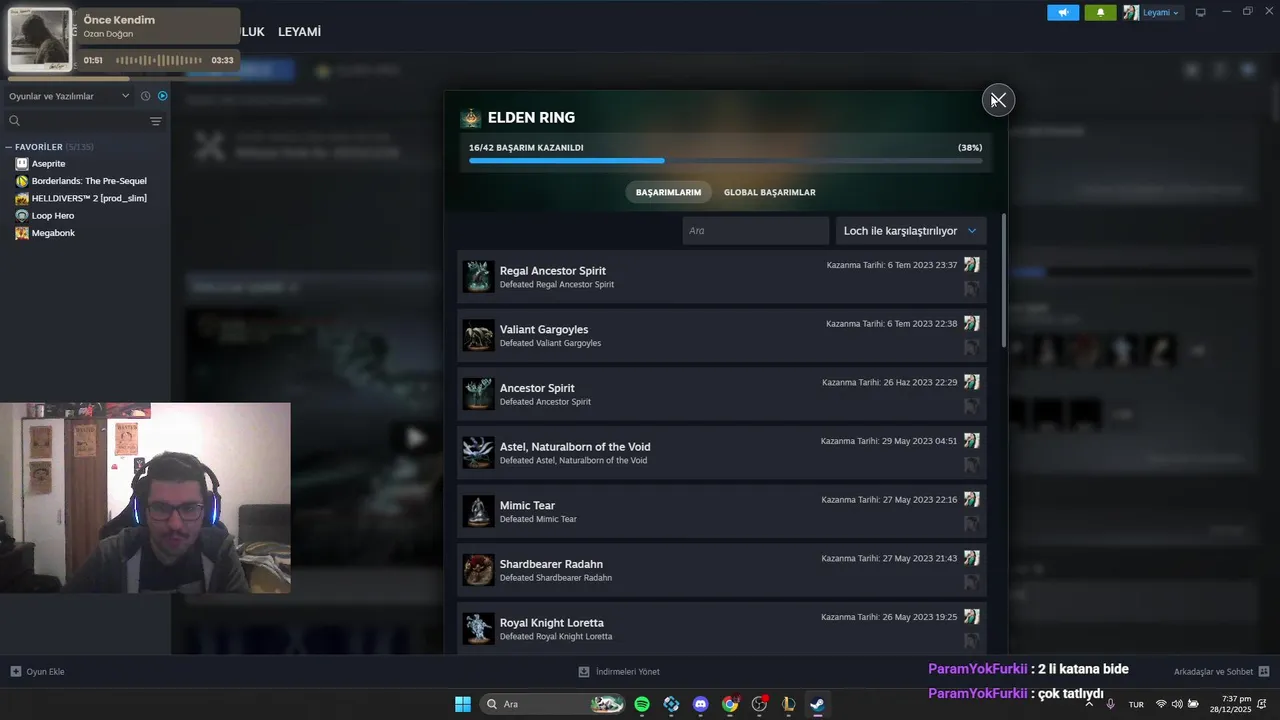Close the Elden Ring achievements dialog
Viewport: 1280px width, 720px height.
pos(998,100)
